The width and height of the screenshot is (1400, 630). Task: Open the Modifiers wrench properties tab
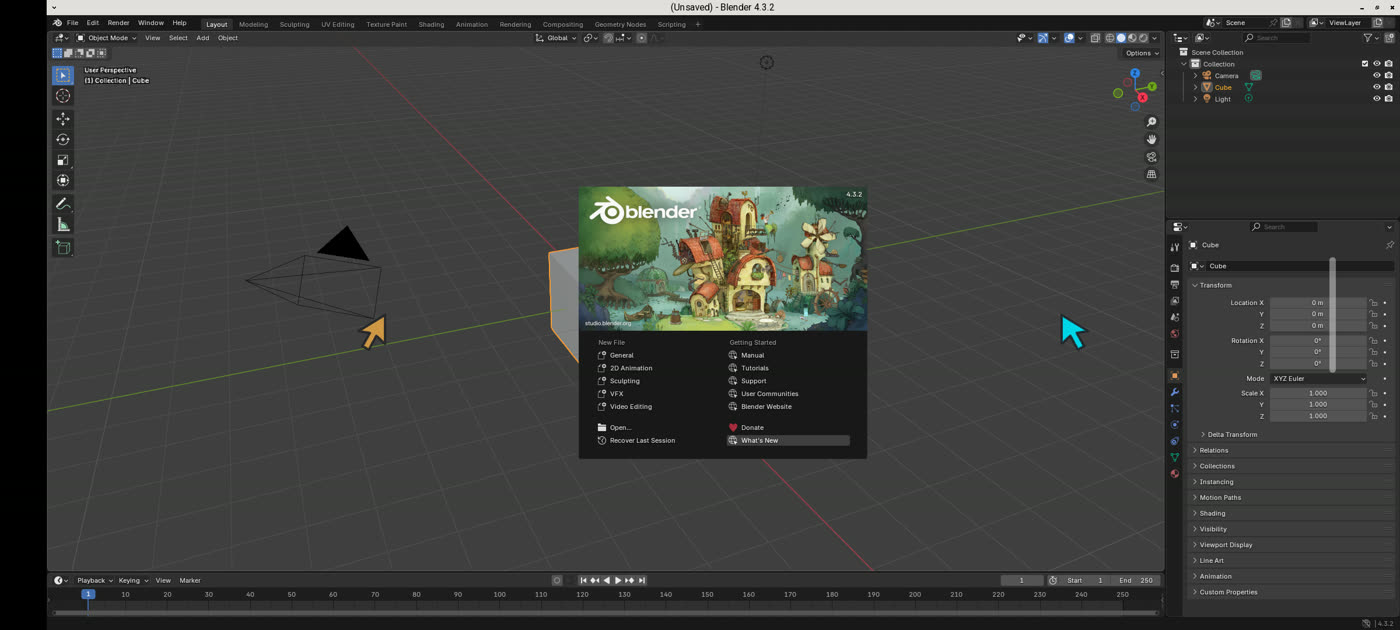pyautogui.click(x=1175, y=392)
